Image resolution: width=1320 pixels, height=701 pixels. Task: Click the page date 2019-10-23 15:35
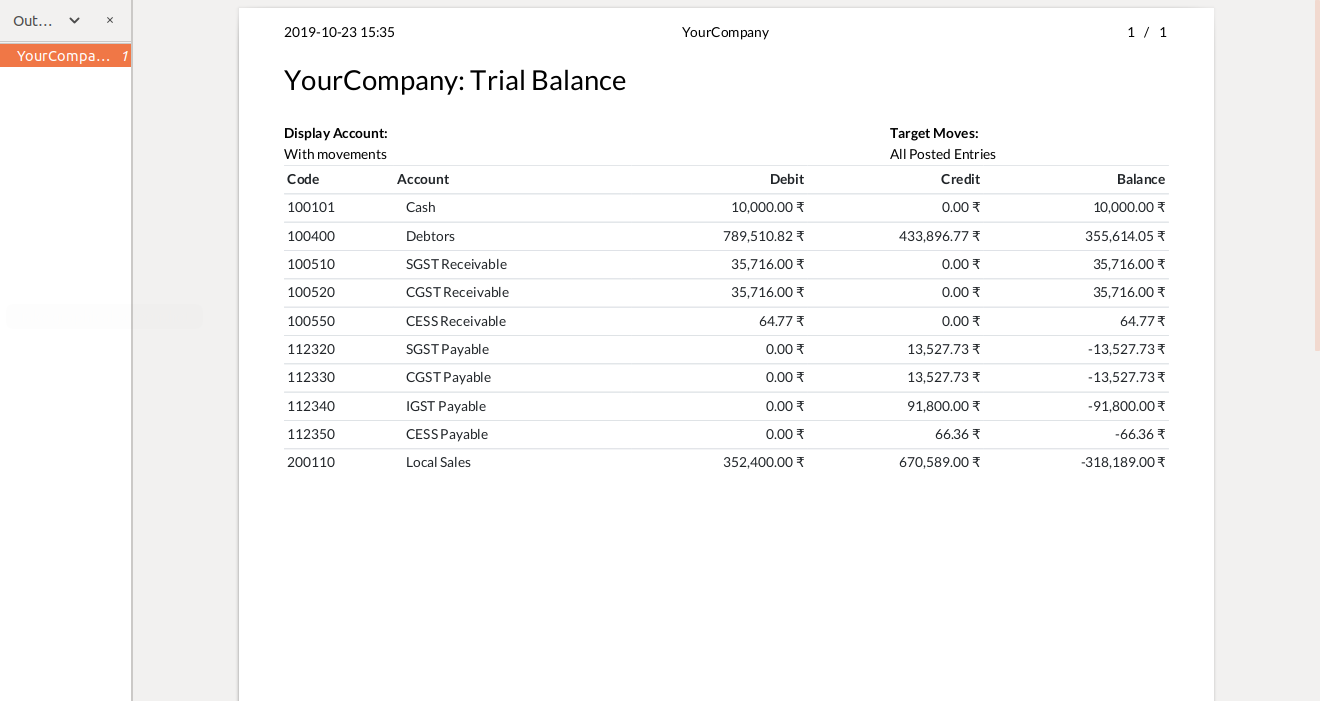pos(339,33)
